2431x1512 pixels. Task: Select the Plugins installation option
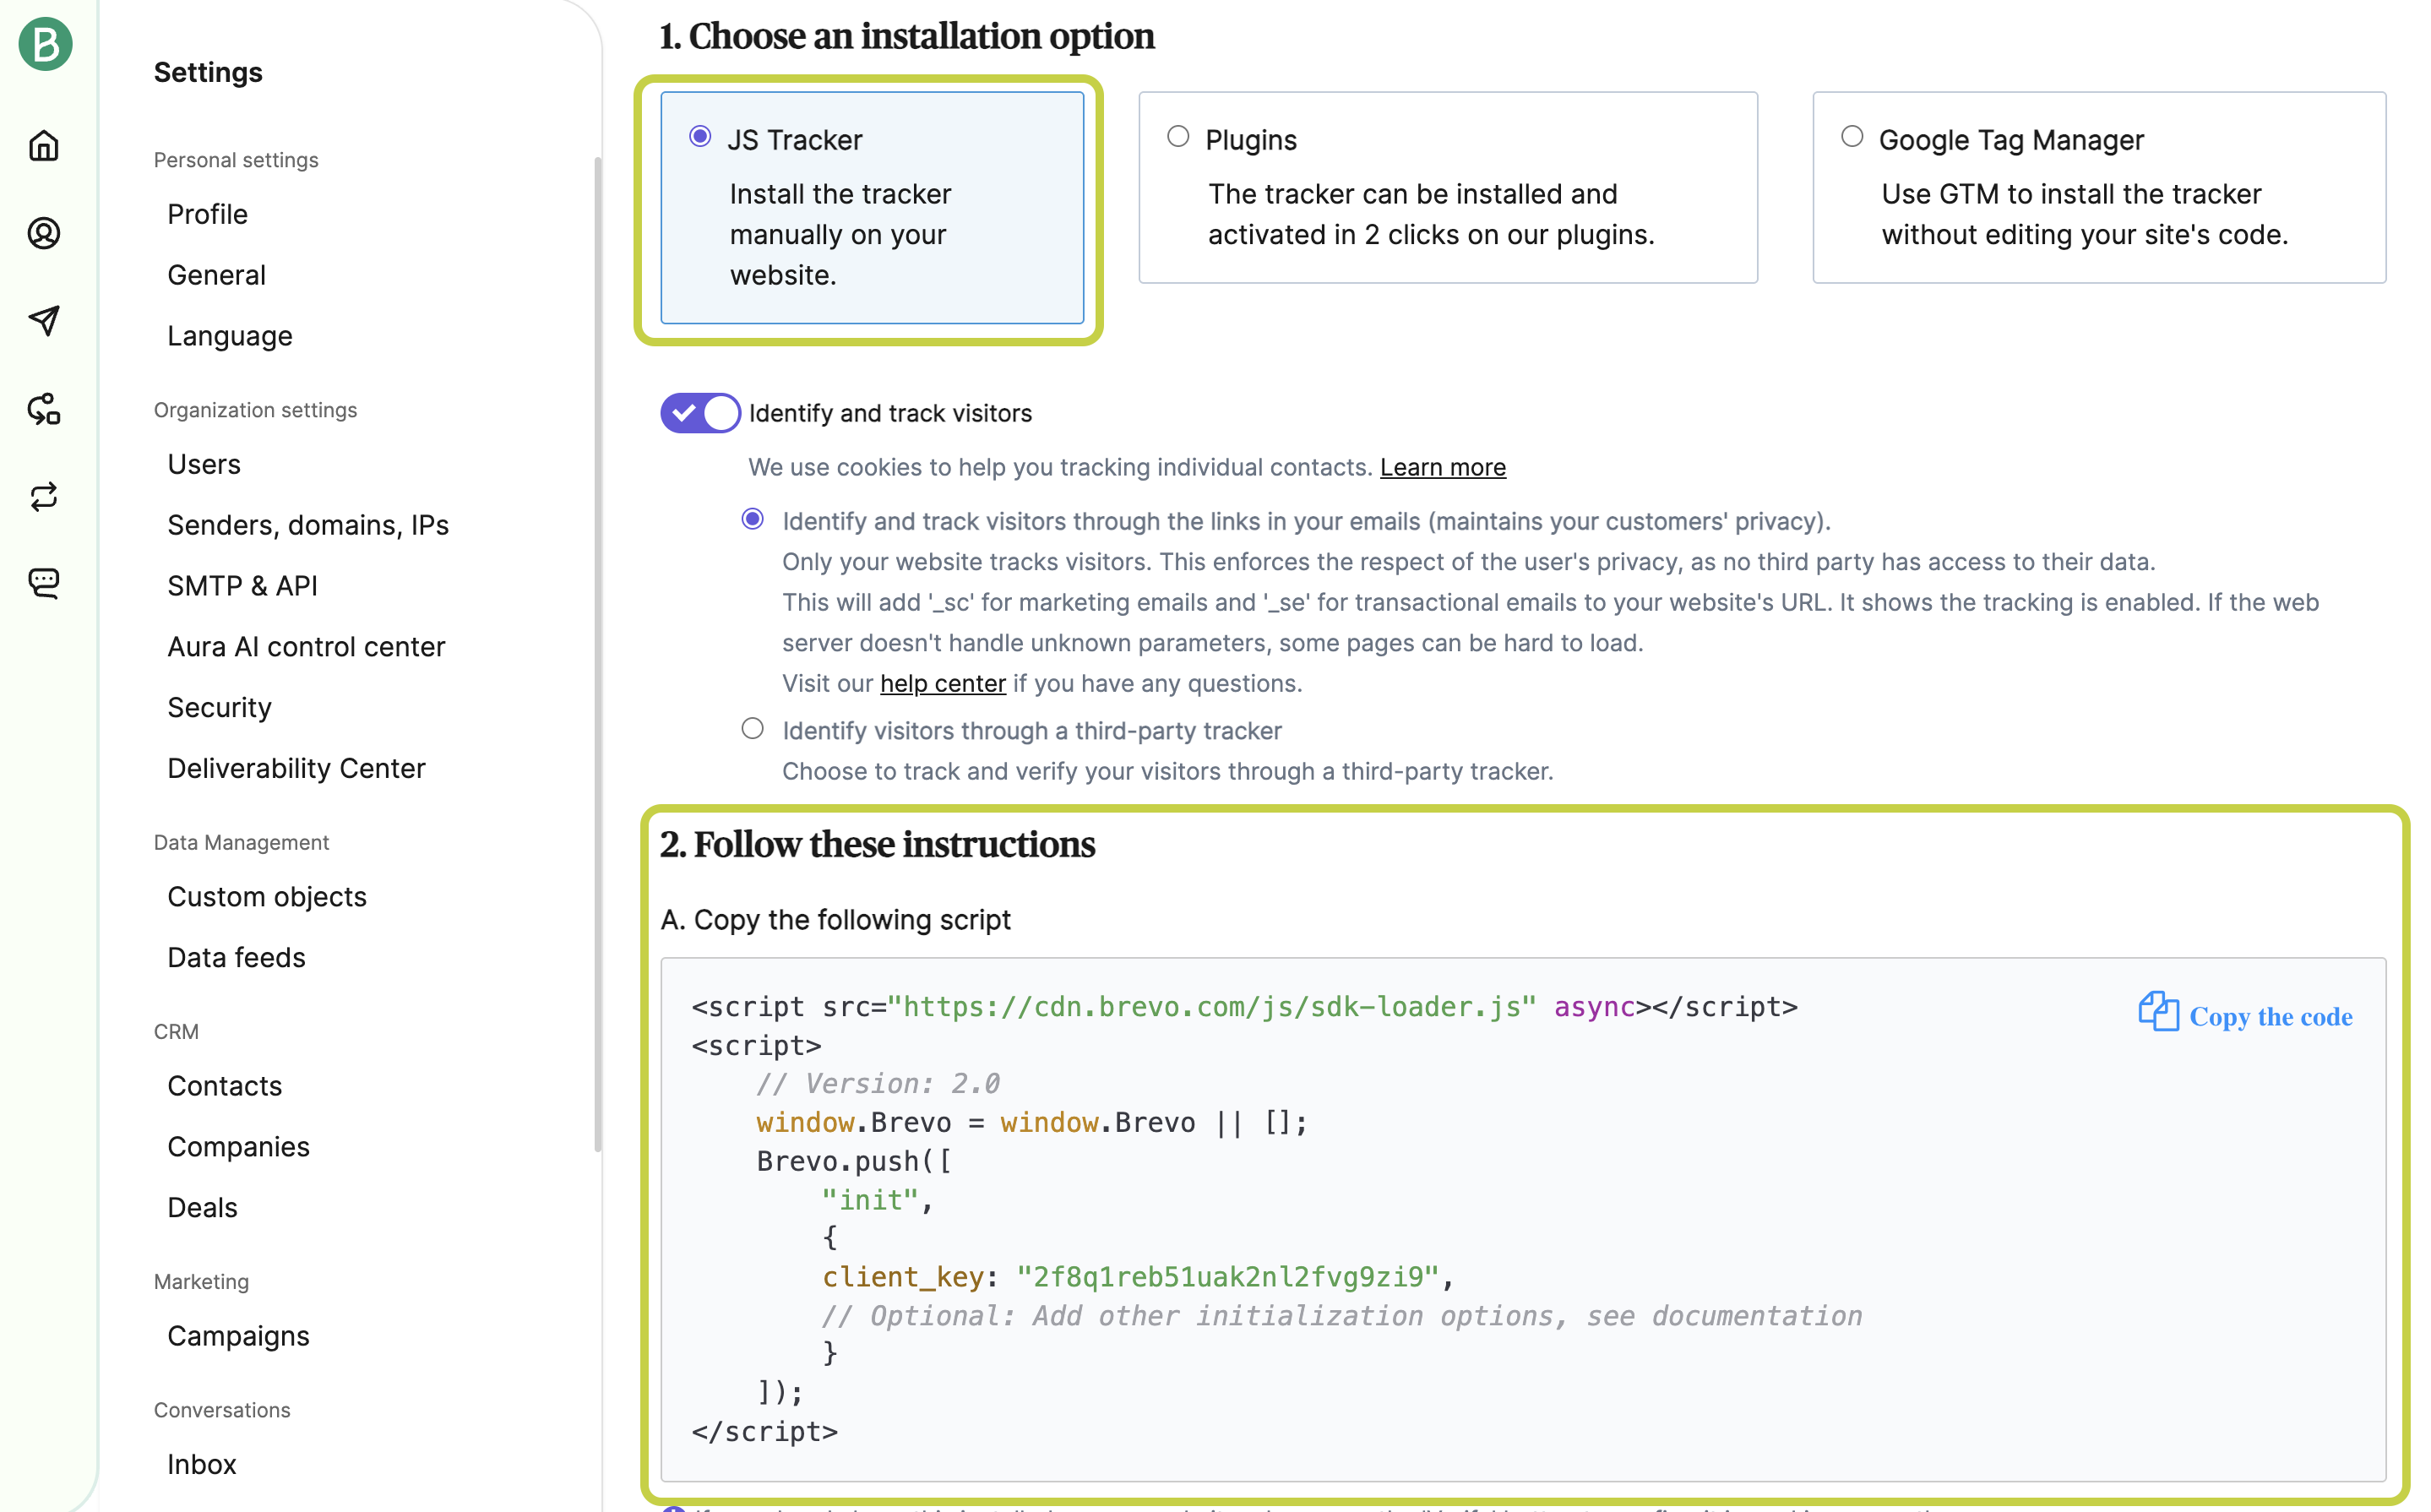1178,137
